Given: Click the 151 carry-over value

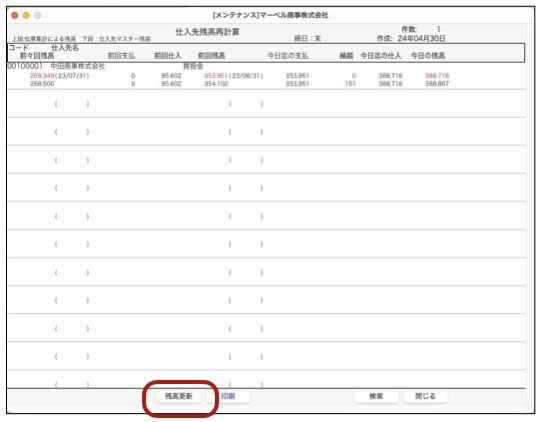Looking at the screenshot, I should (350, 84).
